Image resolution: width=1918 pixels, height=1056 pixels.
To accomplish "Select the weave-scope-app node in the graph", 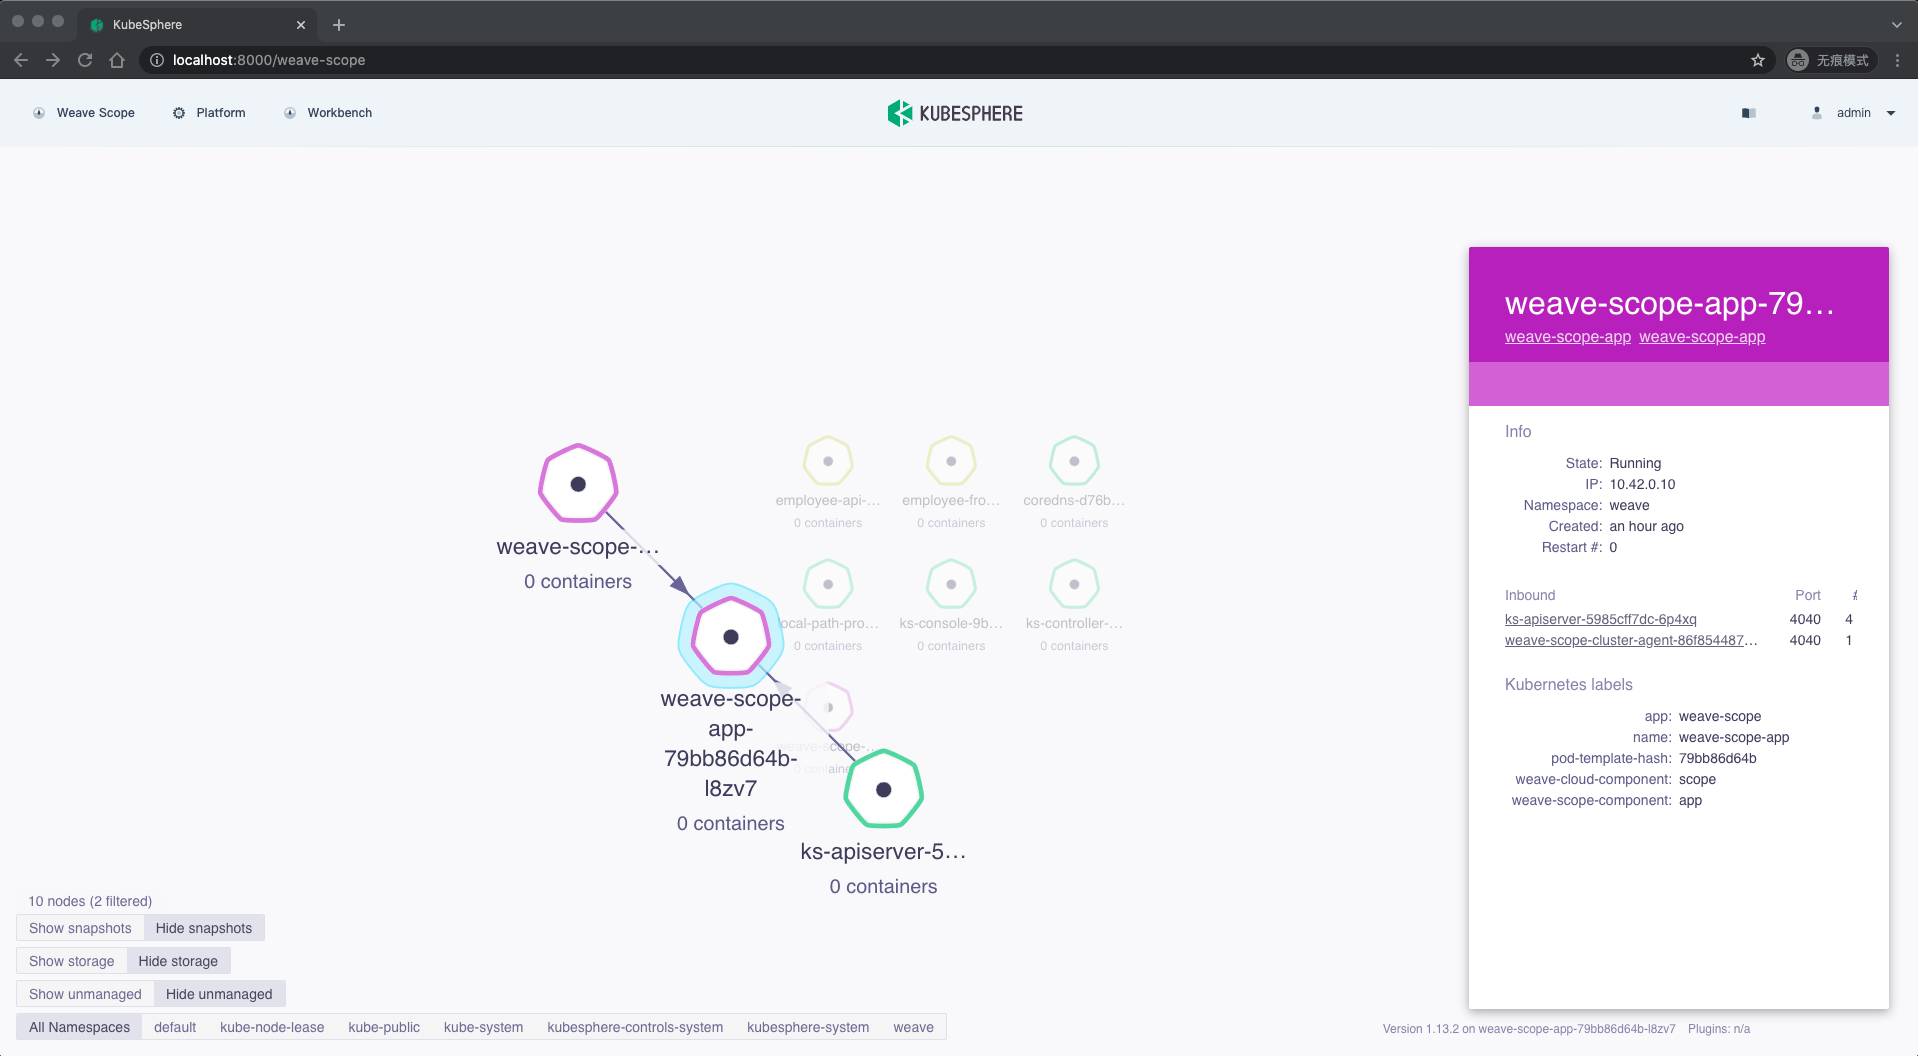I will (x=731, y=636).
